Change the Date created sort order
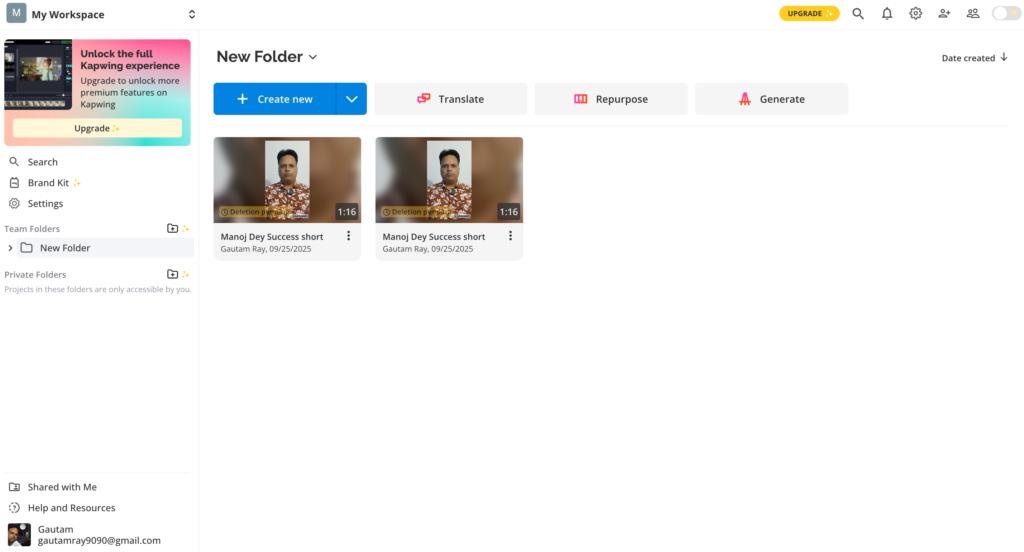This screenshot has width=1024, height=552. 974,58
